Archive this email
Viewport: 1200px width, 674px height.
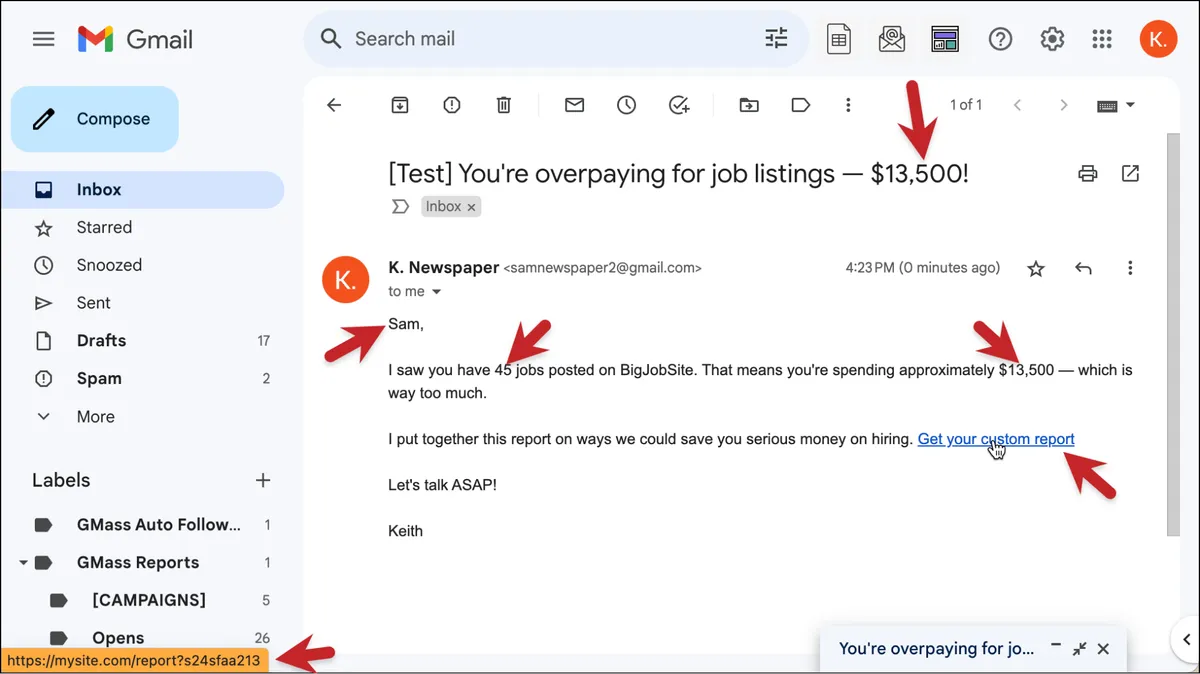click(400, 105)
